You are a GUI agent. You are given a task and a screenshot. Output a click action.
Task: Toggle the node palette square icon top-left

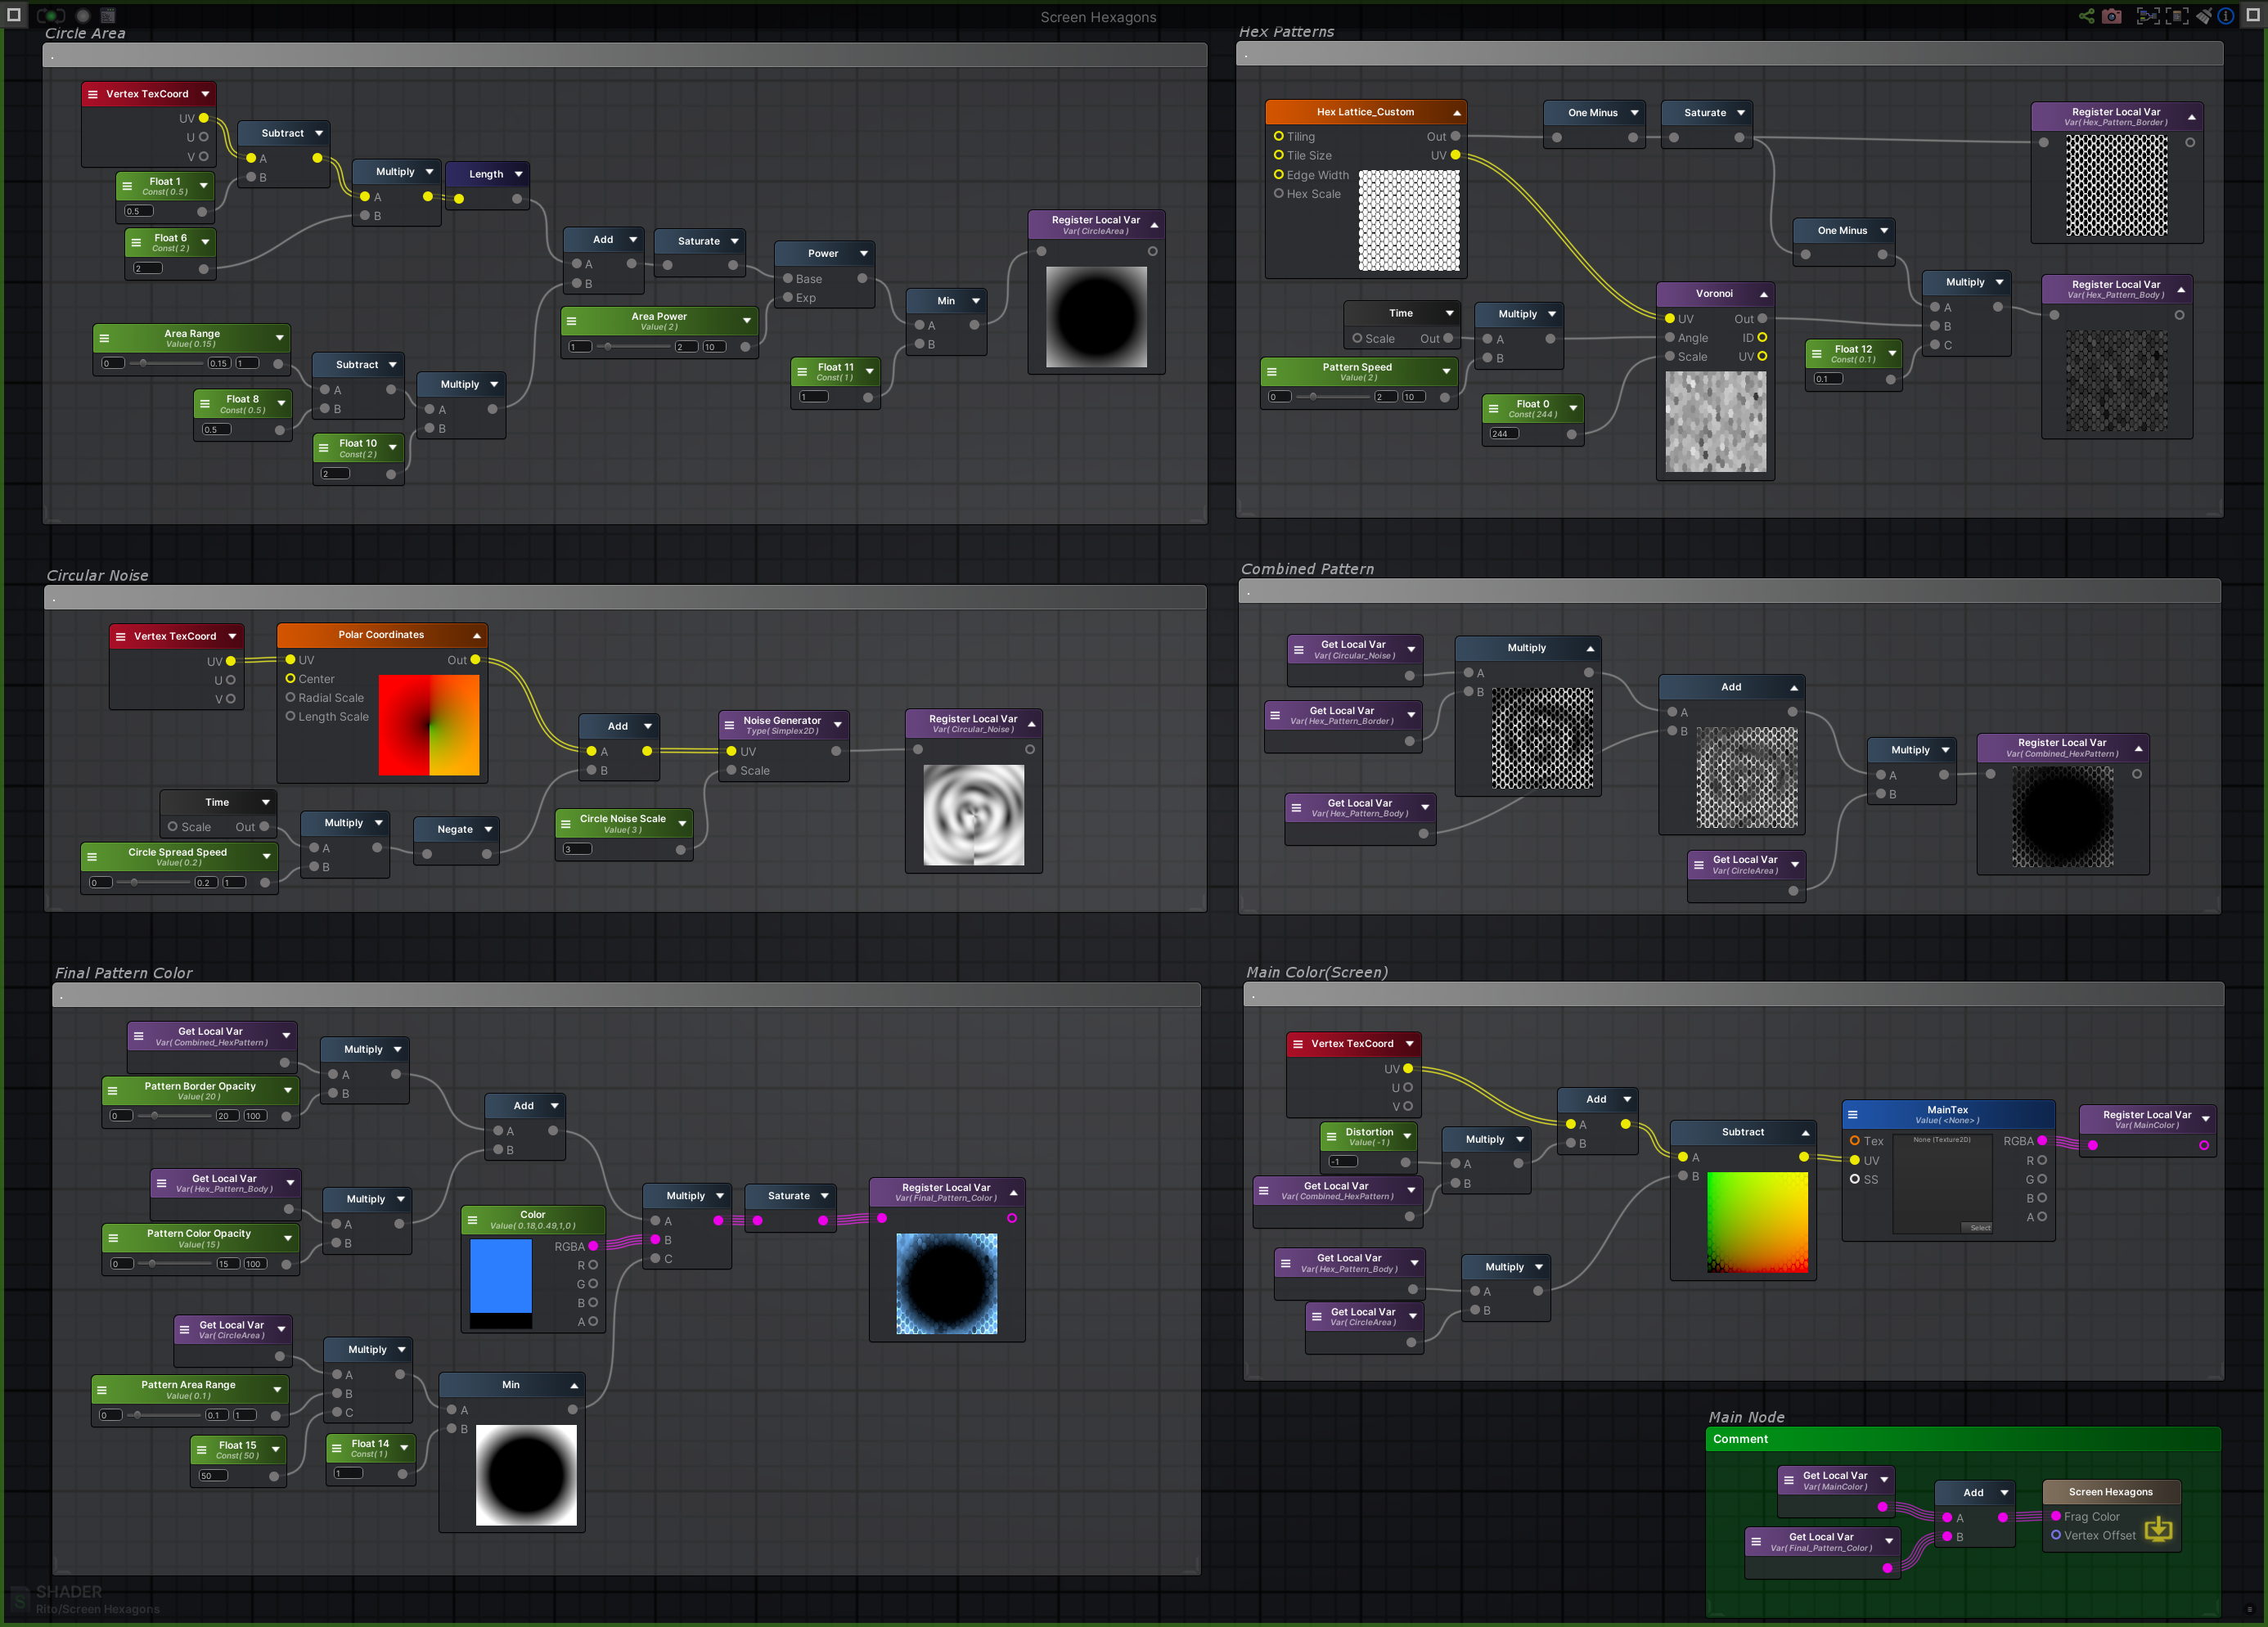[x=14, y=16]
